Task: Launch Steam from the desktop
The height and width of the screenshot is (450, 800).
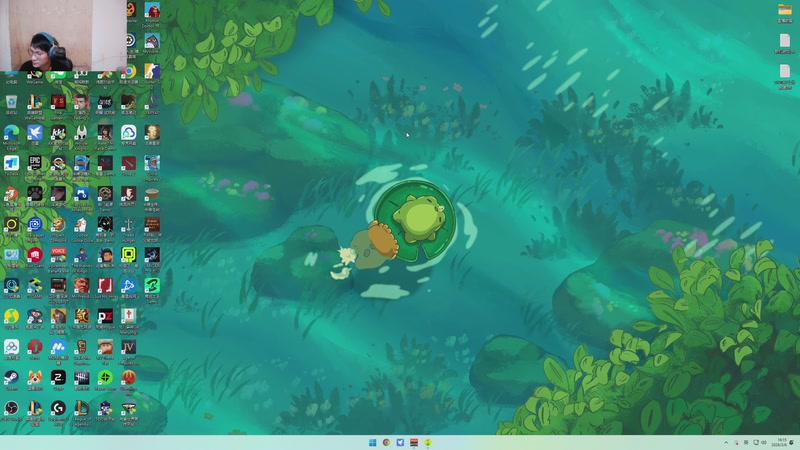Action: (11, 378)
